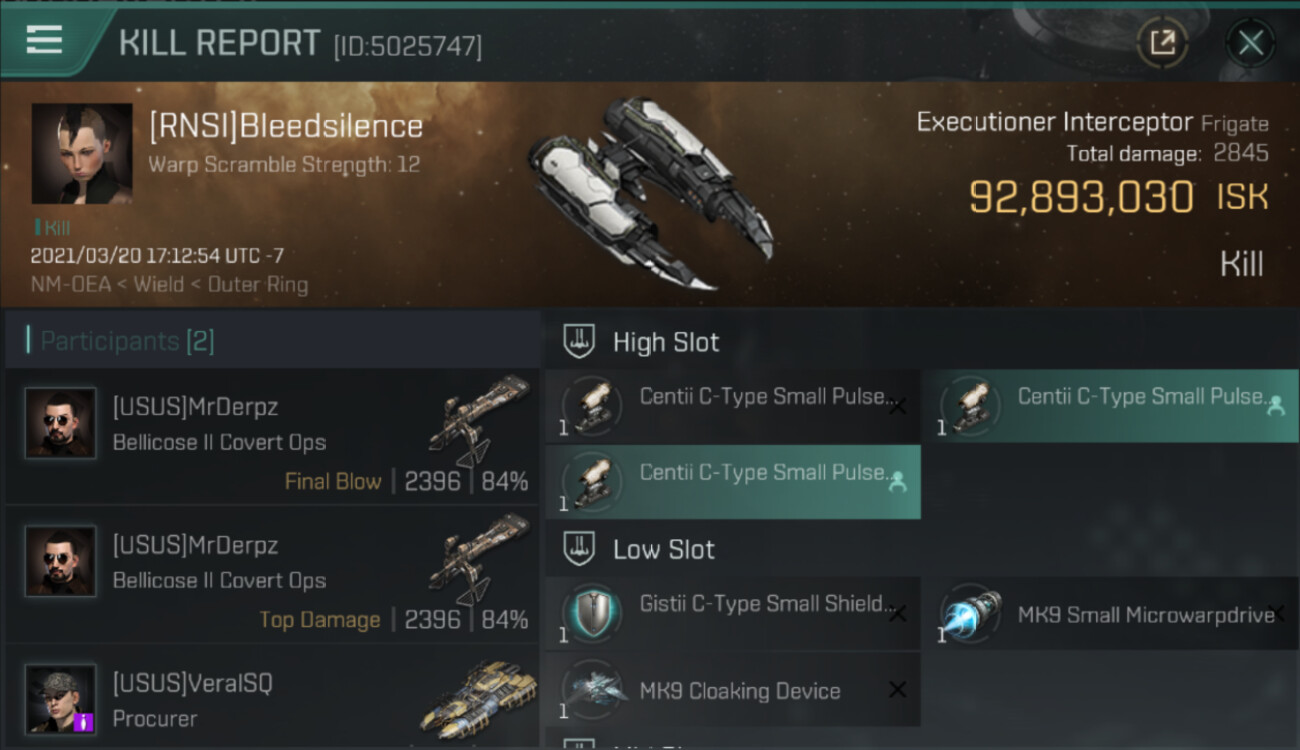The width and height of the screenshot is (1300, 750).
Task: Click the X mark on Gistii Shield module
Action: [897, 613]
